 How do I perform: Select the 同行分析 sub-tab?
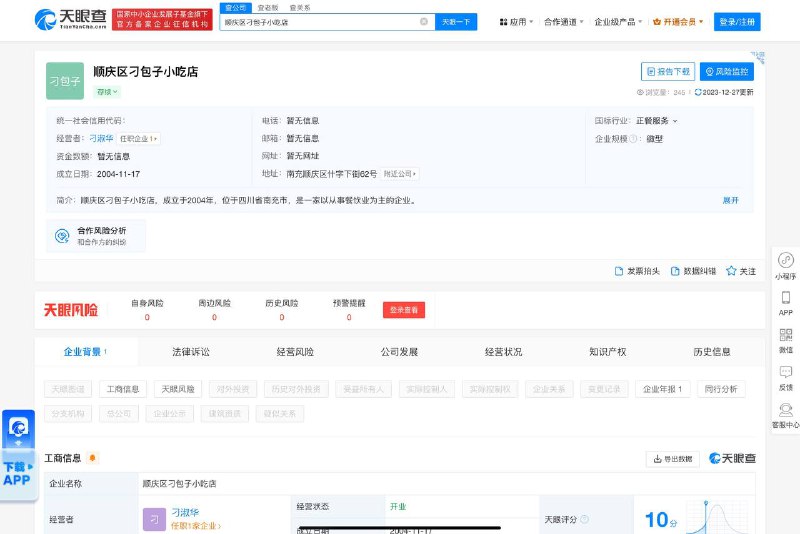tap(721, 389)
